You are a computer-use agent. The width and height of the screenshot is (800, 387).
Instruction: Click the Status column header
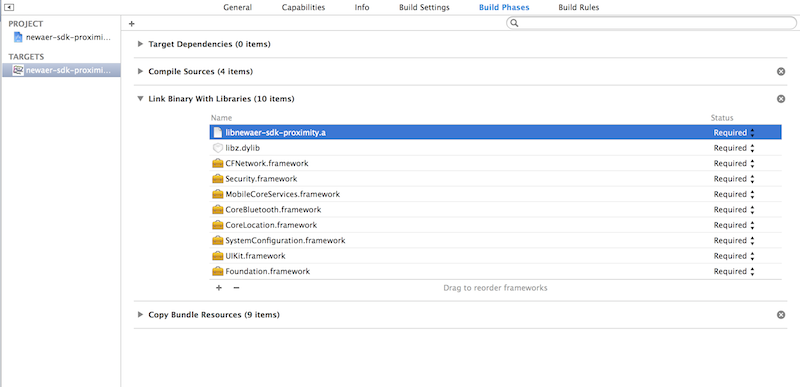pos(722,118)
